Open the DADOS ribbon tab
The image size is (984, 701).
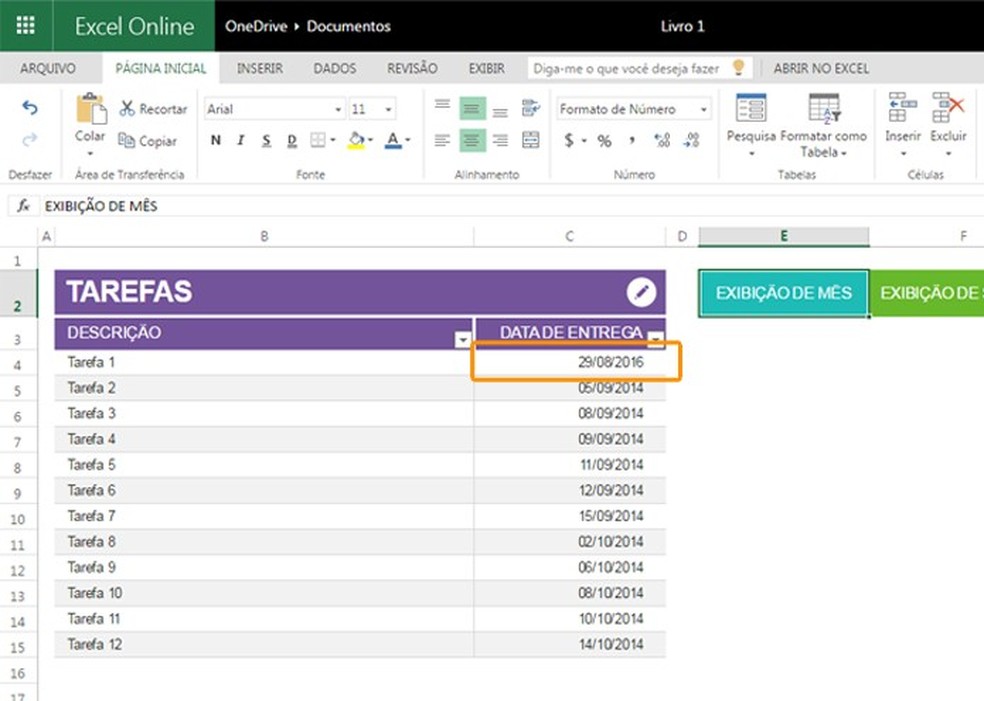pyautogui.click(x=335, y=69)
